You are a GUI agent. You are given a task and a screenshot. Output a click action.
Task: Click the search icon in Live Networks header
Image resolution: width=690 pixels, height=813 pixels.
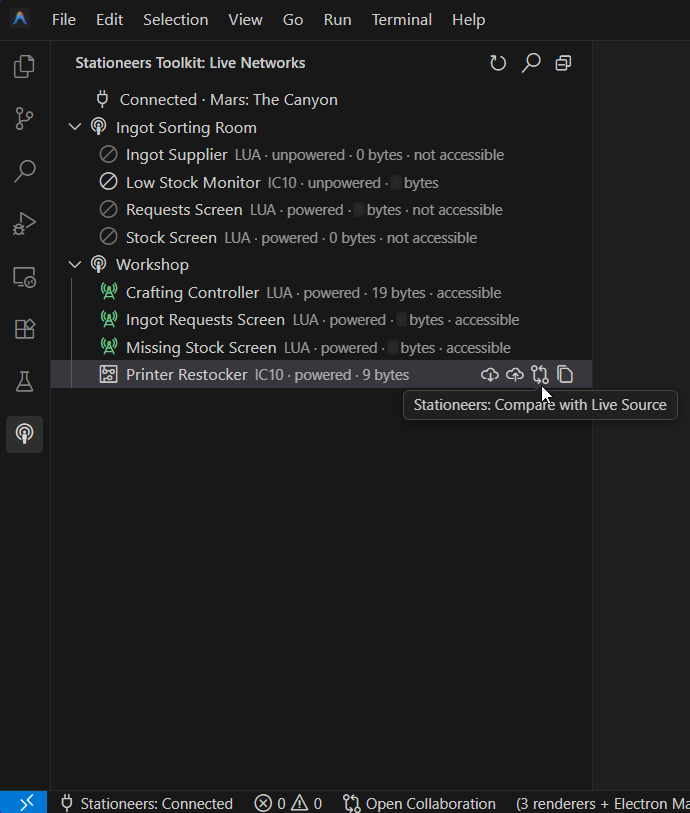pyautogui.click(x=531, y=63)
